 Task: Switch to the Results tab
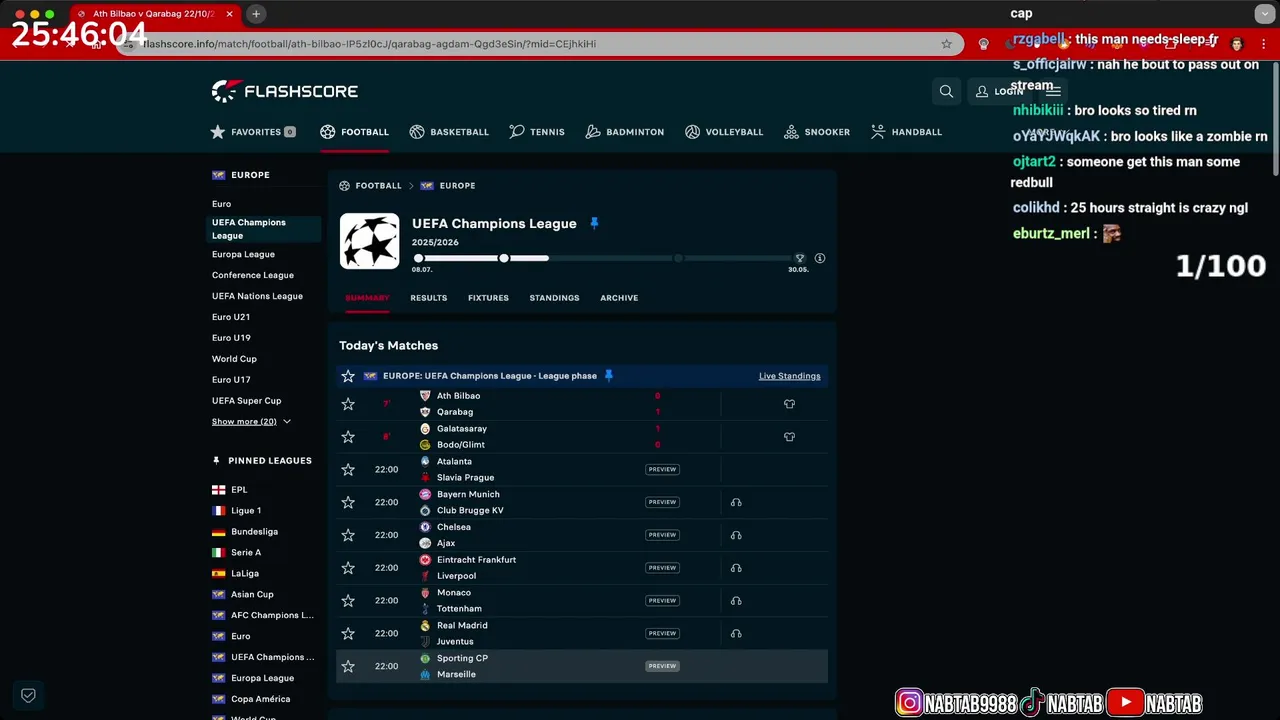428,298
